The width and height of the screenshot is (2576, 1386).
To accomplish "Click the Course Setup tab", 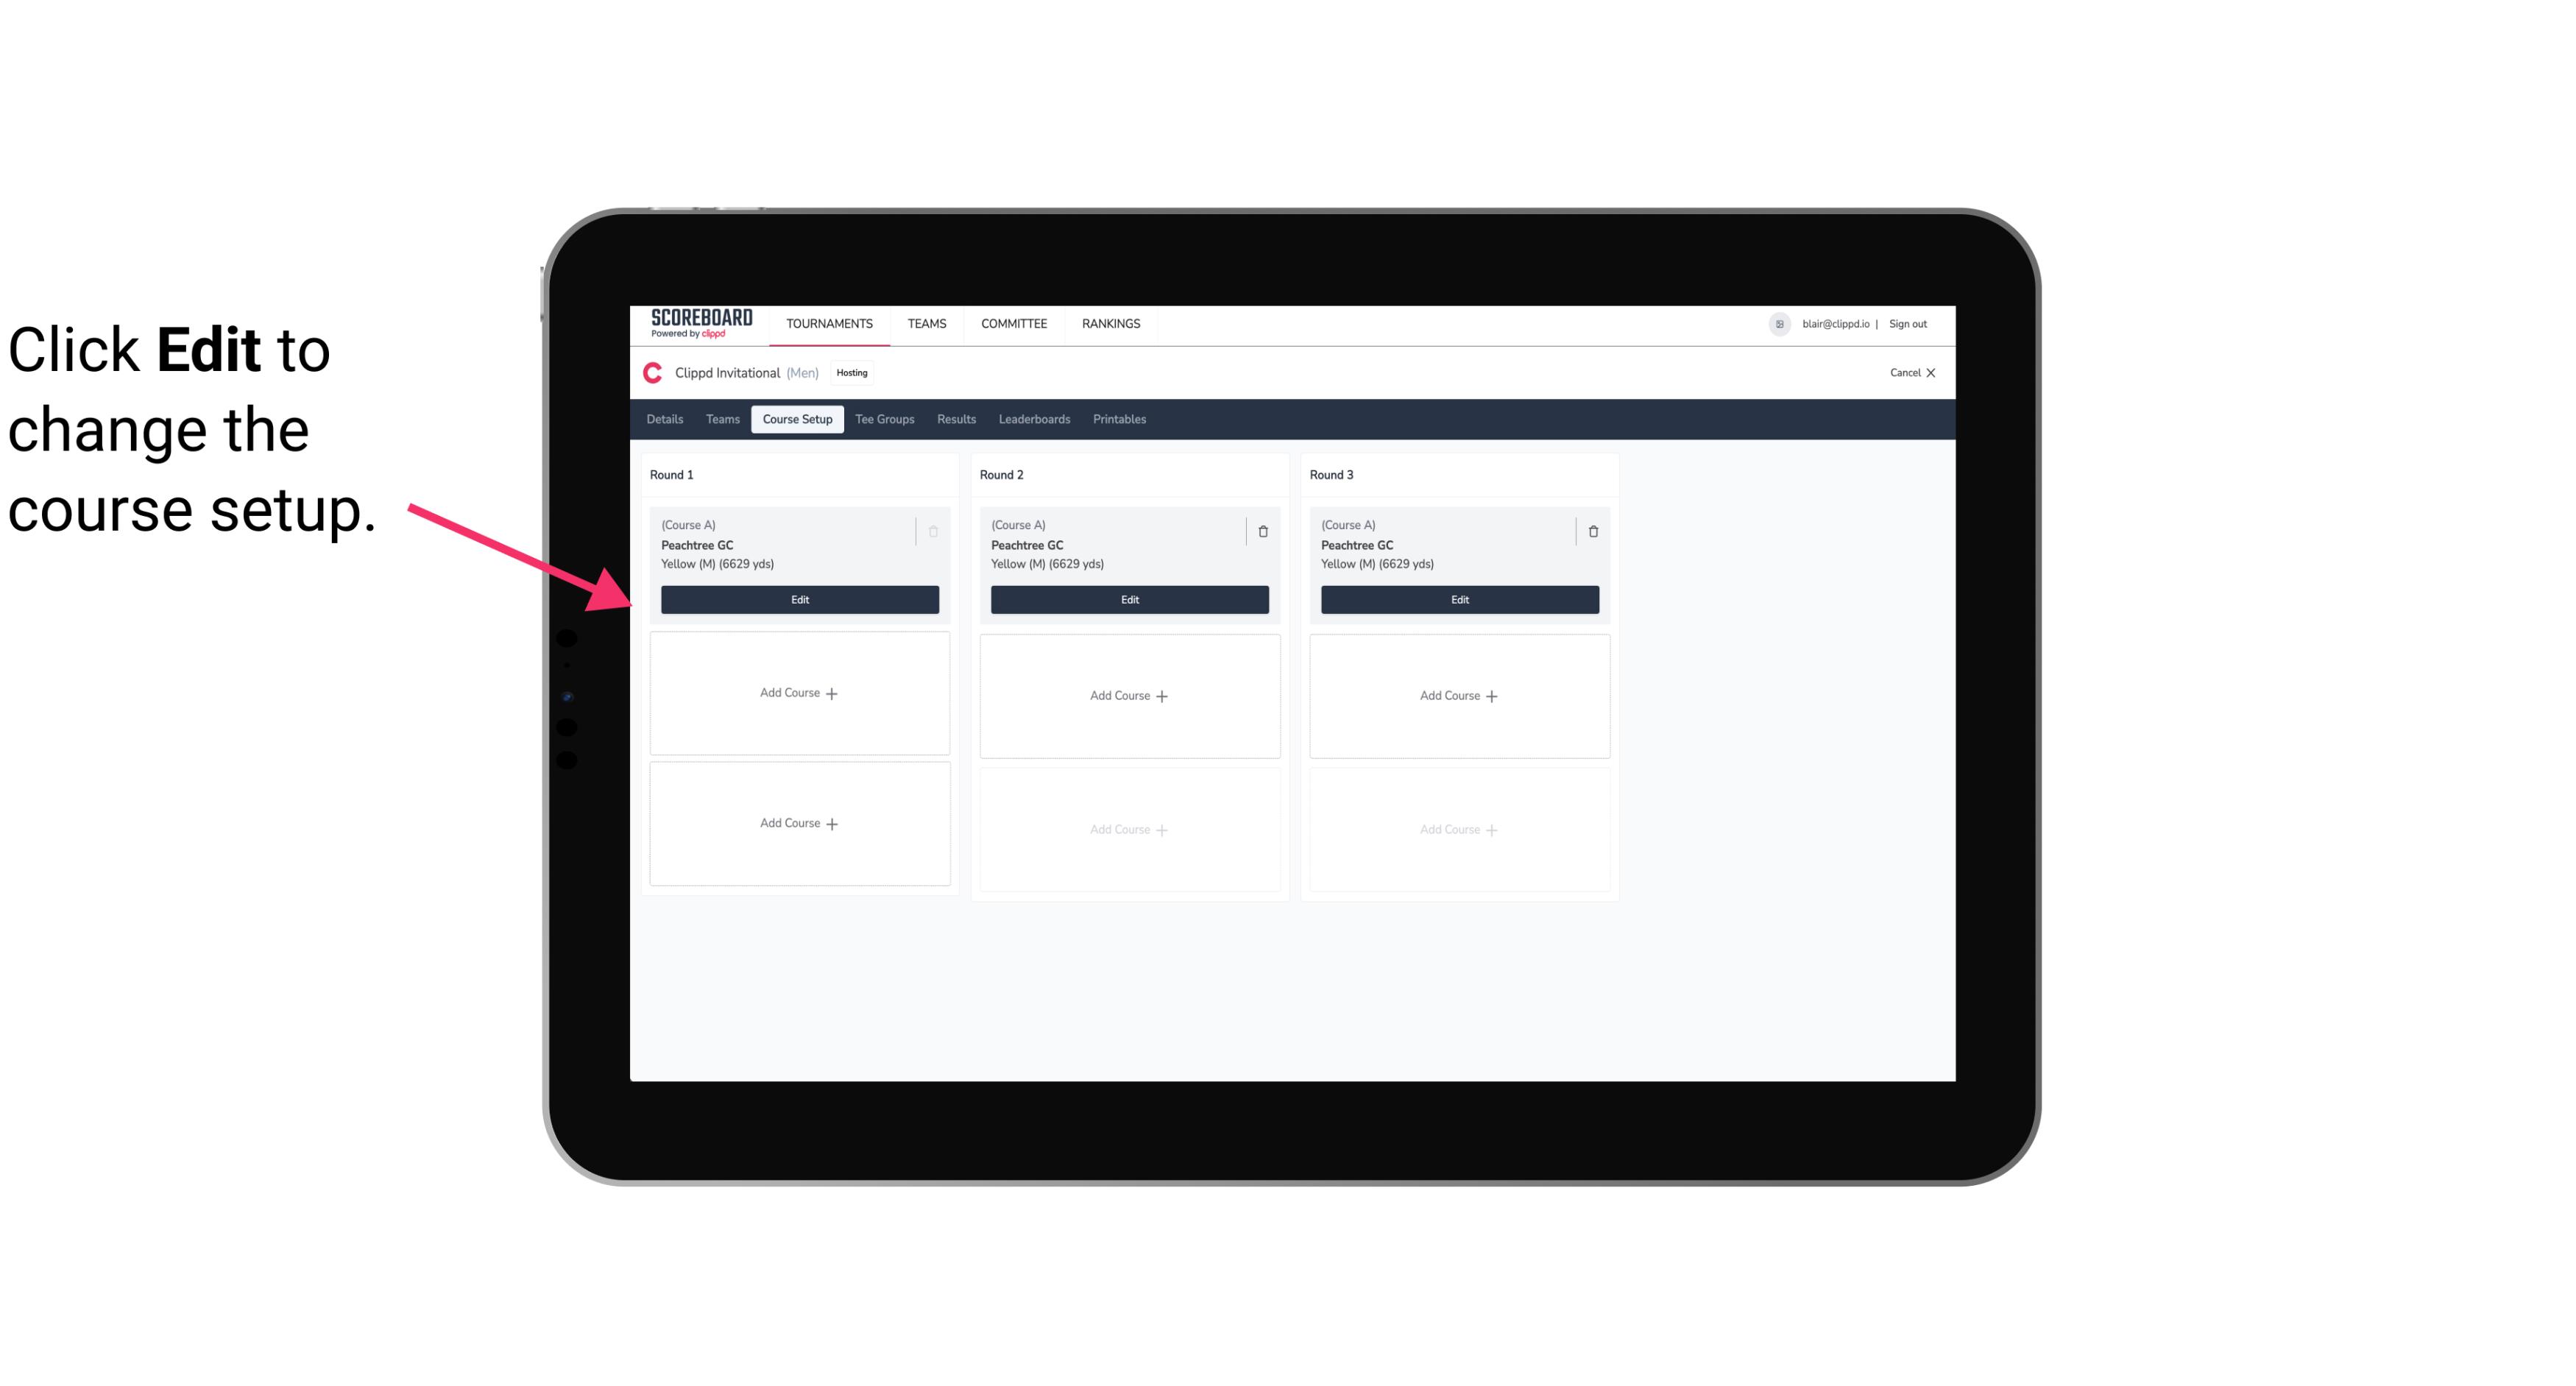I will click(x=796, y=420).
